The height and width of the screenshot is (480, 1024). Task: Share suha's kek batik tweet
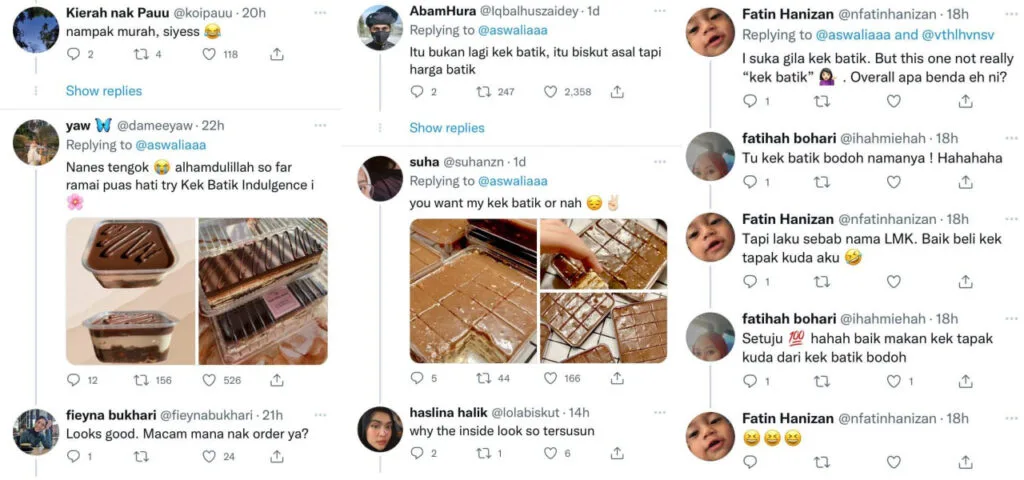[x=617, y=378]
